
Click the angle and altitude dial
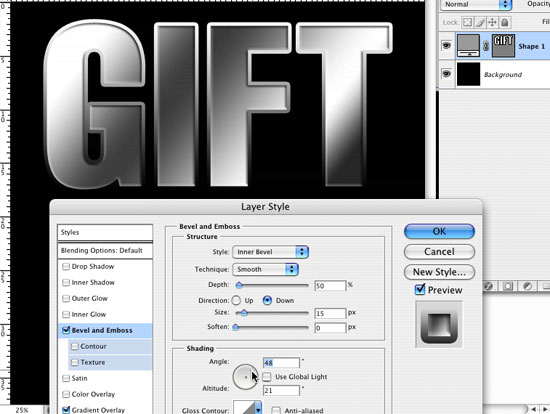tap(246, 377)
